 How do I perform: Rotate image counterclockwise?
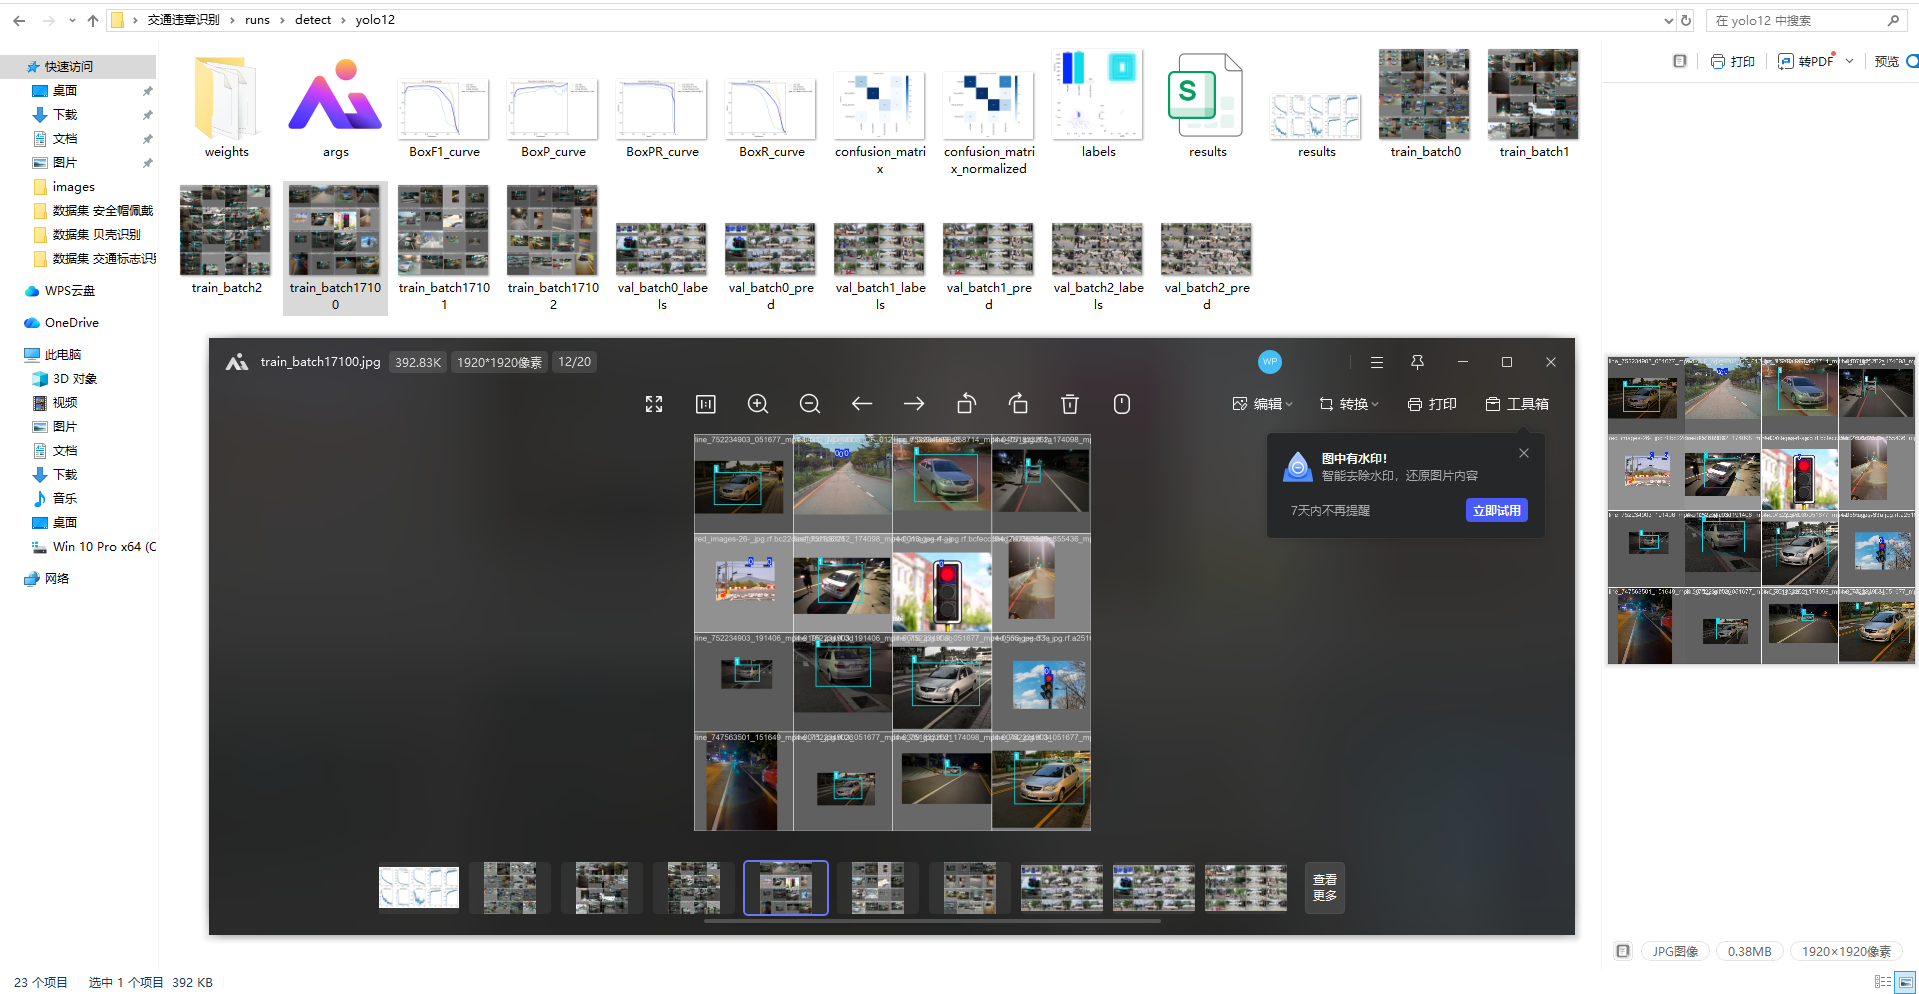966,404
